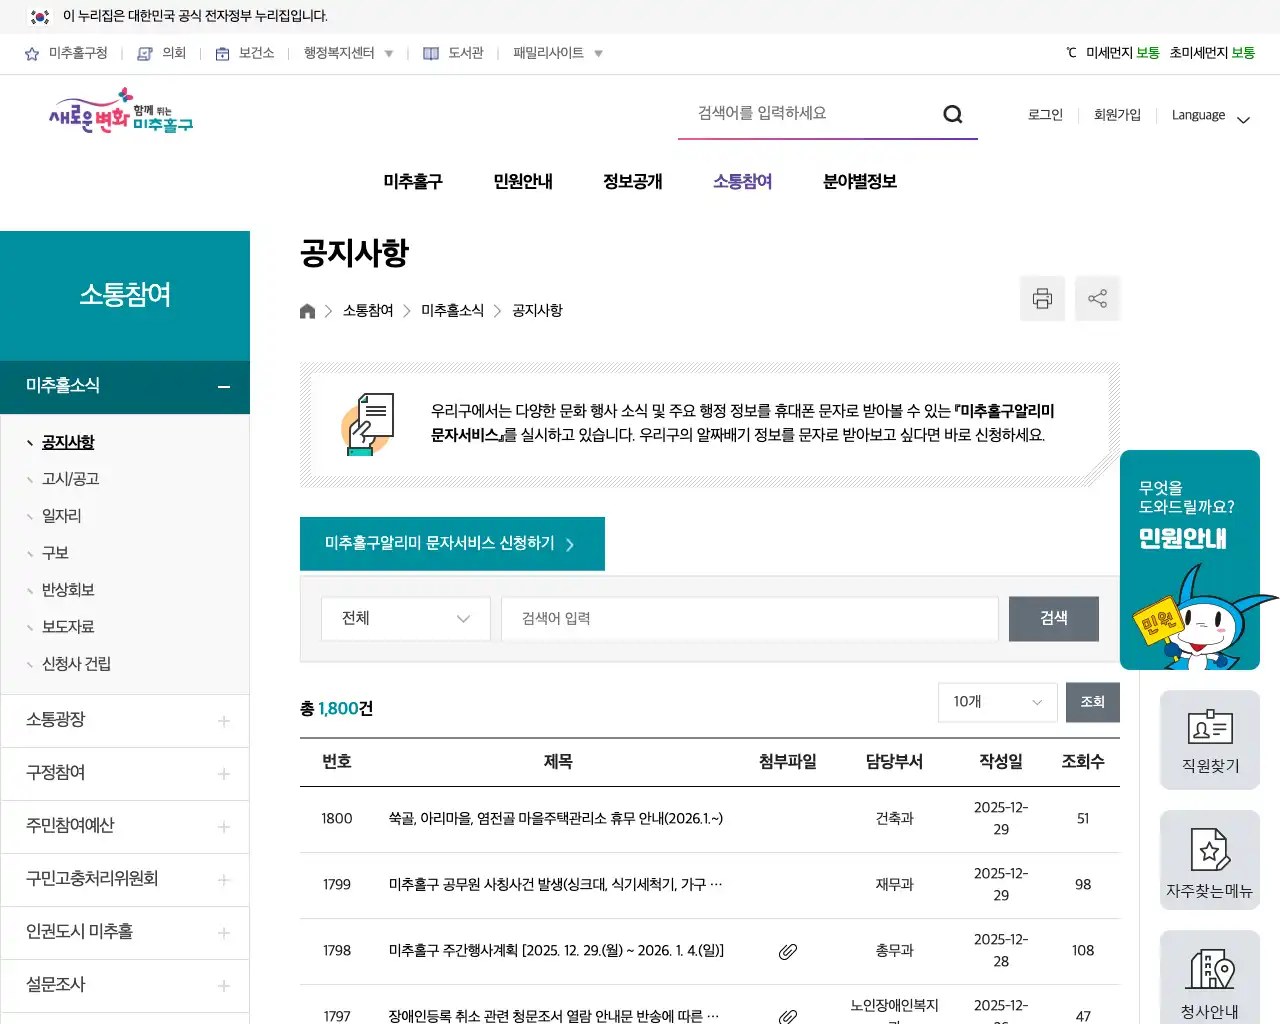This screenshot has width=1280, height=1024.
Task: Open 보건소 from the top quick links
Action: [x=244, y=53]
